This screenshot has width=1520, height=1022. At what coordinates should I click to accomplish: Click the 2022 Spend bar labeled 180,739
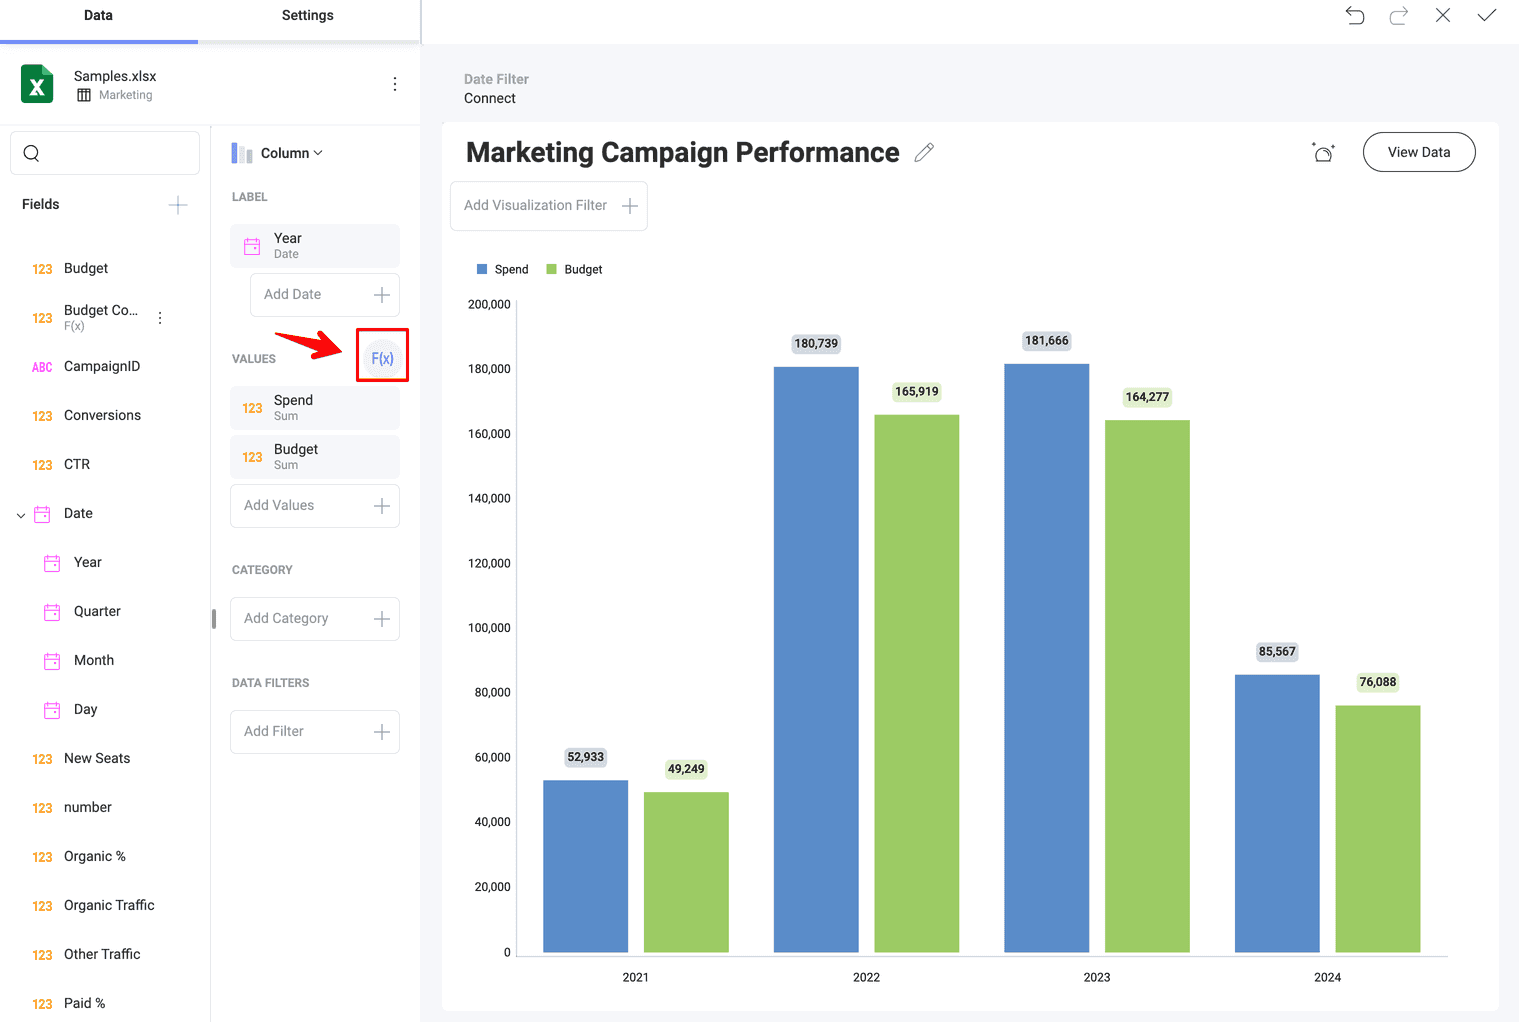pyautogui.click(x=816, y=660)
